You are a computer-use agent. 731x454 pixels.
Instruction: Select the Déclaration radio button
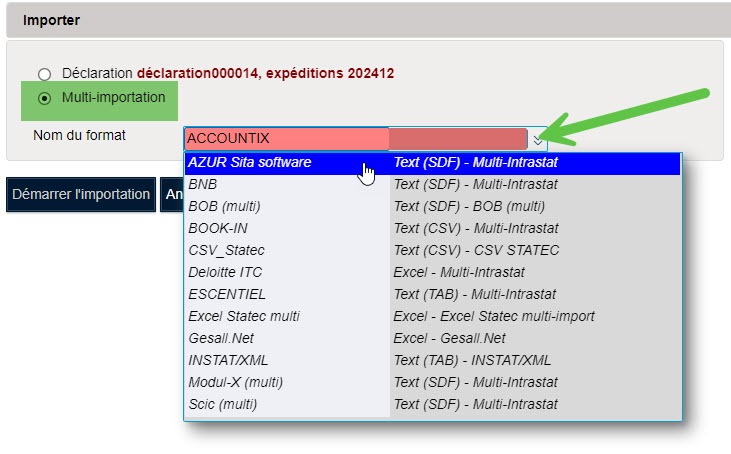(45, 74)
